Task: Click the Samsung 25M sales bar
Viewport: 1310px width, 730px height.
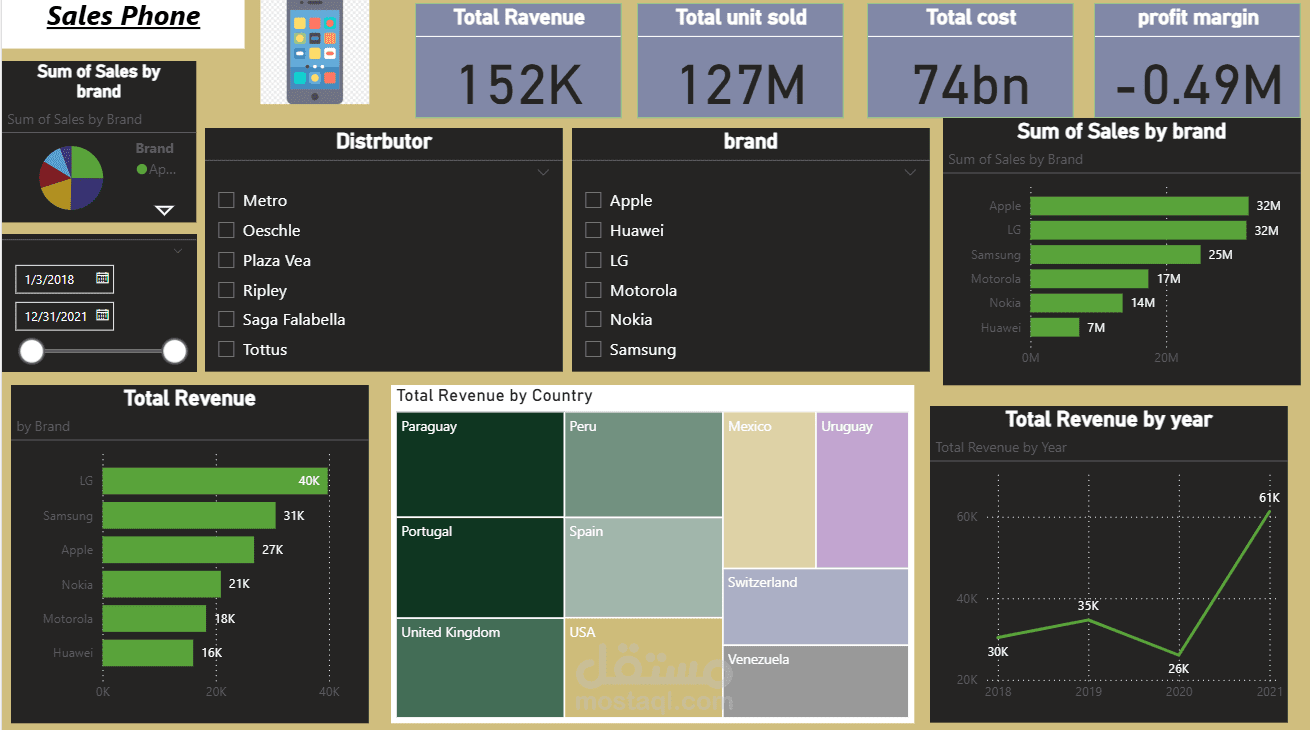Action: (1116, 254)
